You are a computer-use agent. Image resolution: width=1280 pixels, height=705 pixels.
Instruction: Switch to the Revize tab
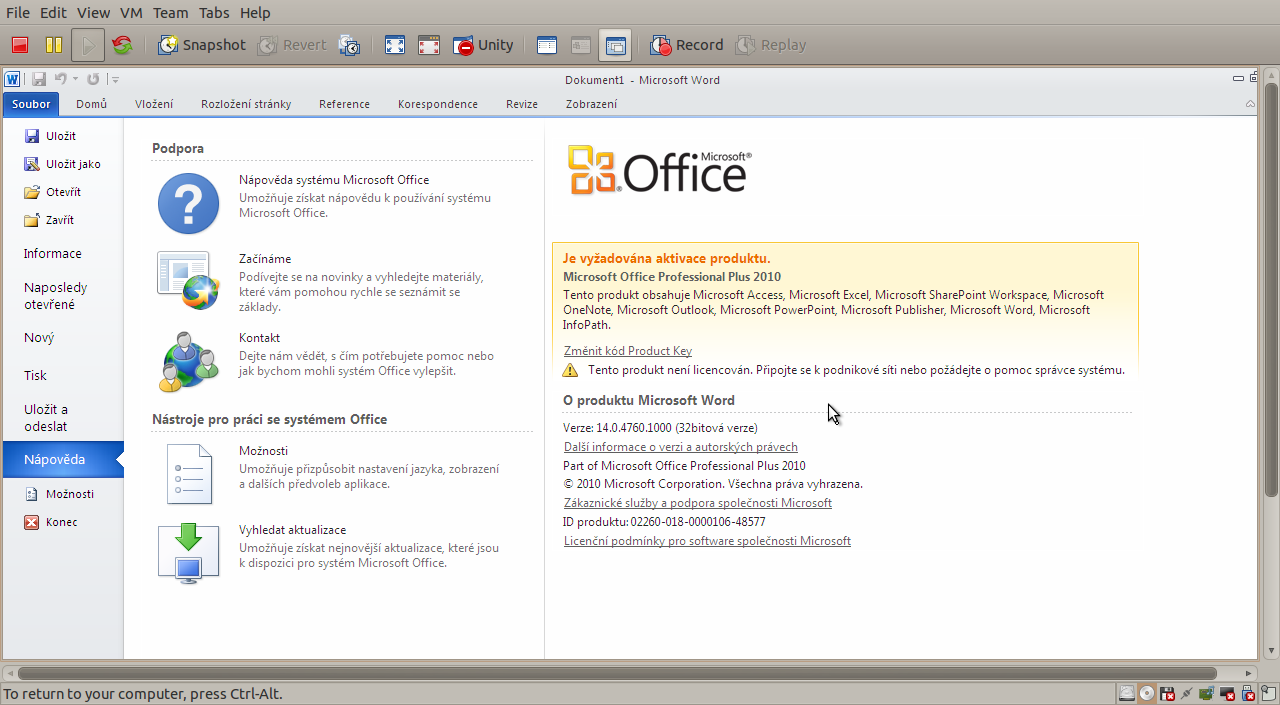(522, 104)
